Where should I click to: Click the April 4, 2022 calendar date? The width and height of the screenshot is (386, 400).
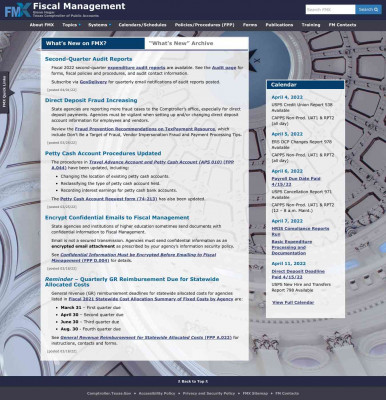(287, 97)
